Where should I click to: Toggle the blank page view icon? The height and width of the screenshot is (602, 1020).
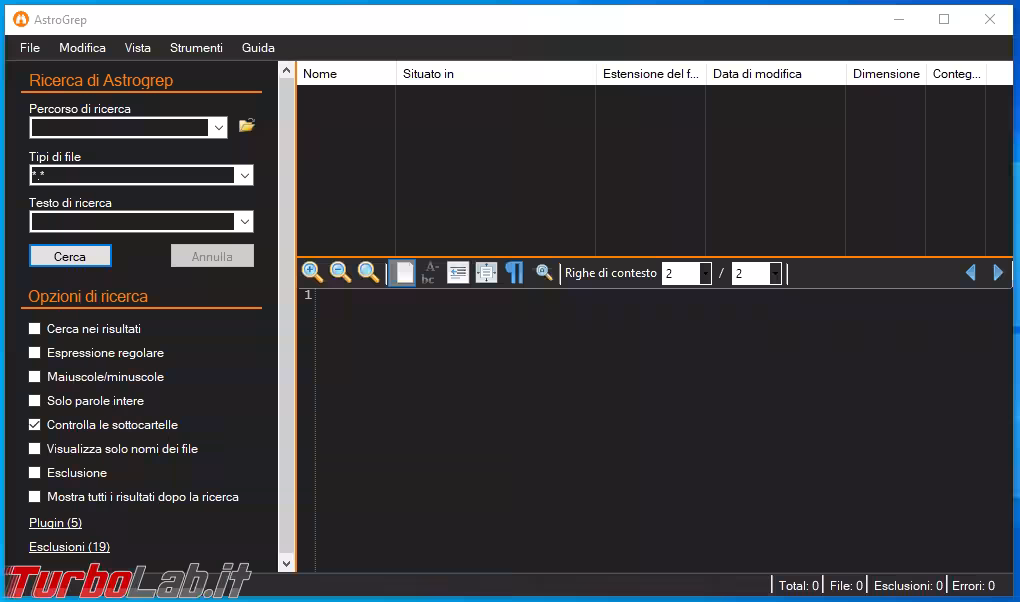point(402,272)
